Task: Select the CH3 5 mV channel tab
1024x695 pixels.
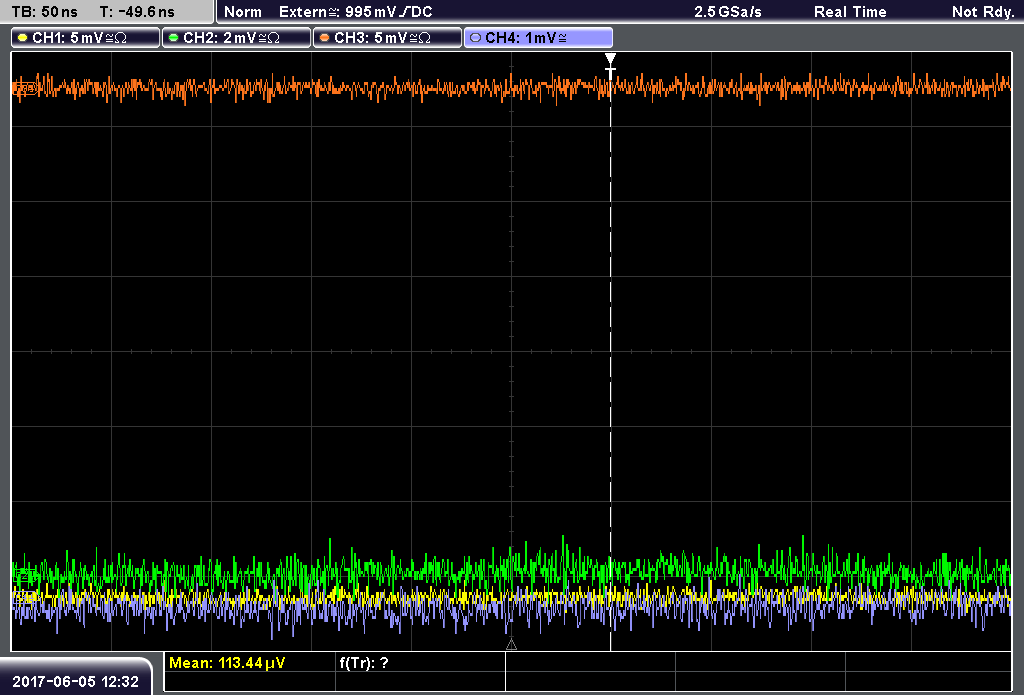Action: 387,38
